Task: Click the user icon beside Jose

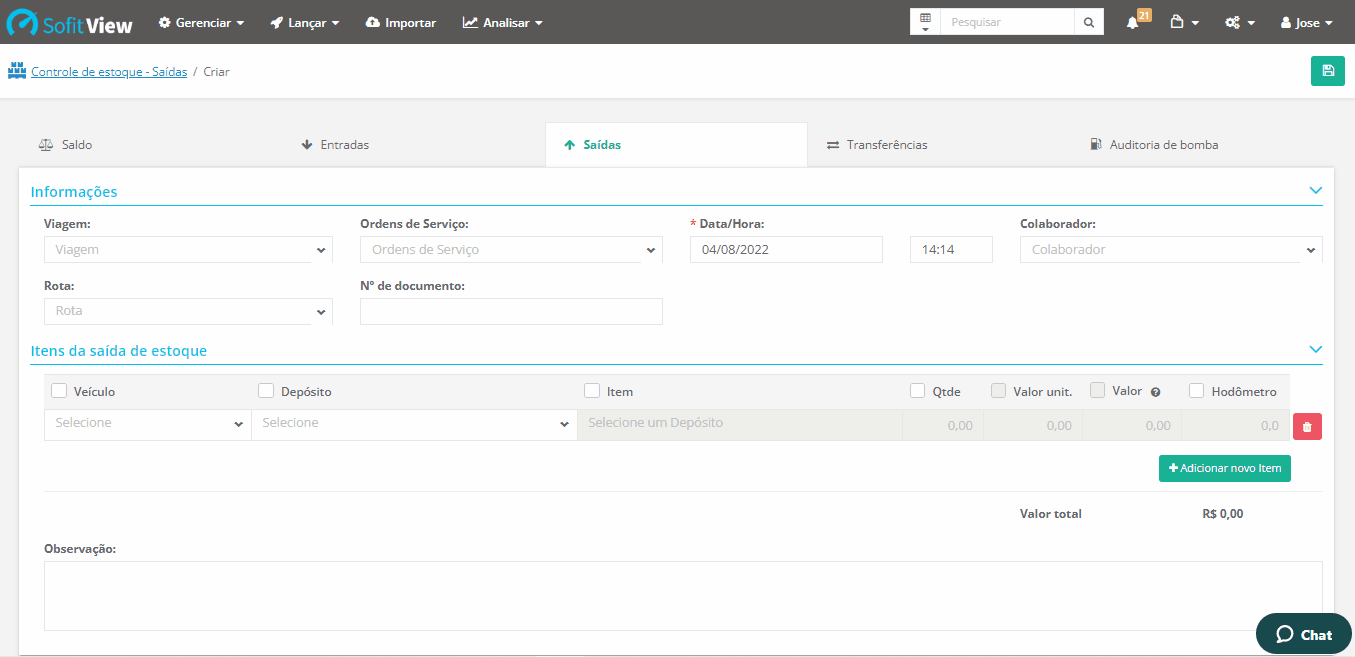Action: 1286,22
